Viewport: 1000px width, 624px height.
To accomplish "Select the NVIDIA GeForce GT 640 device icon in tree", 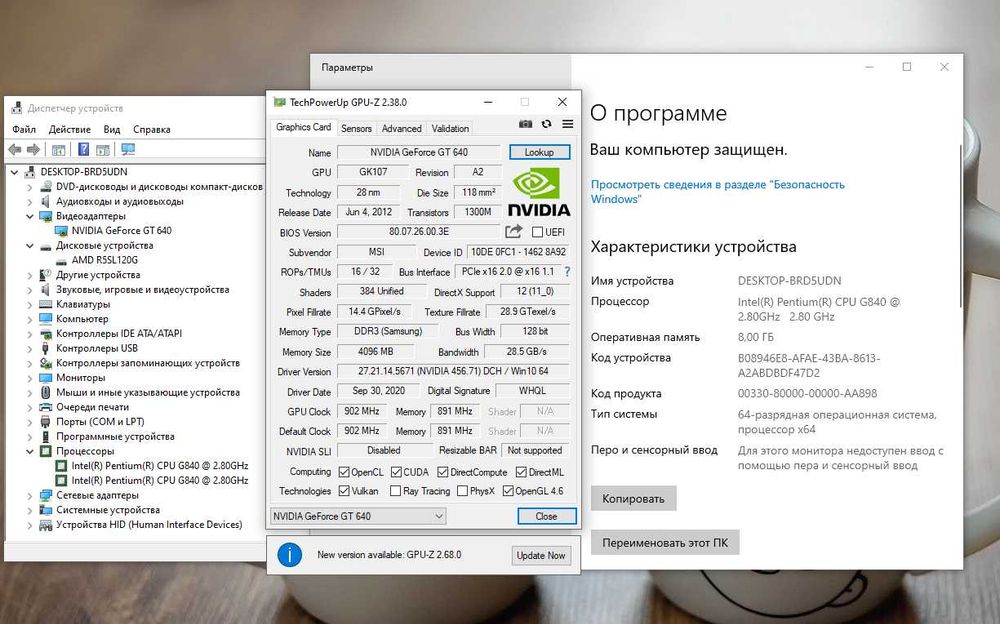I will (61, 230).
